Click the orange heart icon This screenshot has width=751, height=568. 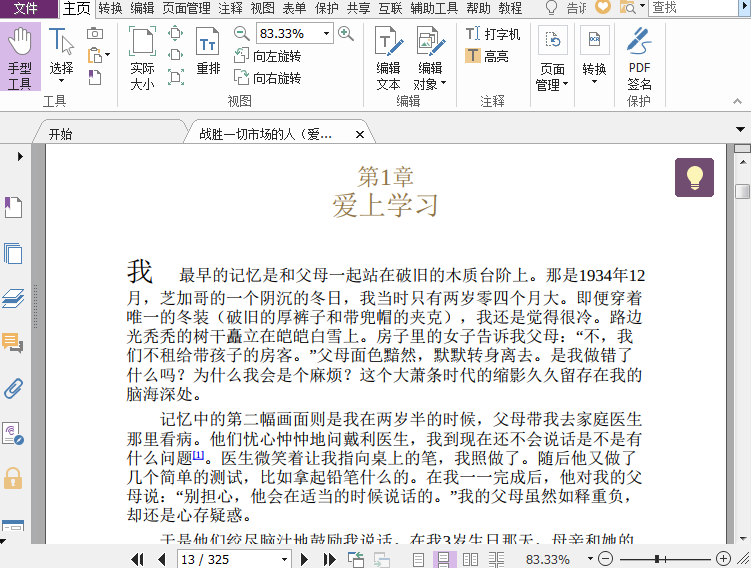[603, 7]
